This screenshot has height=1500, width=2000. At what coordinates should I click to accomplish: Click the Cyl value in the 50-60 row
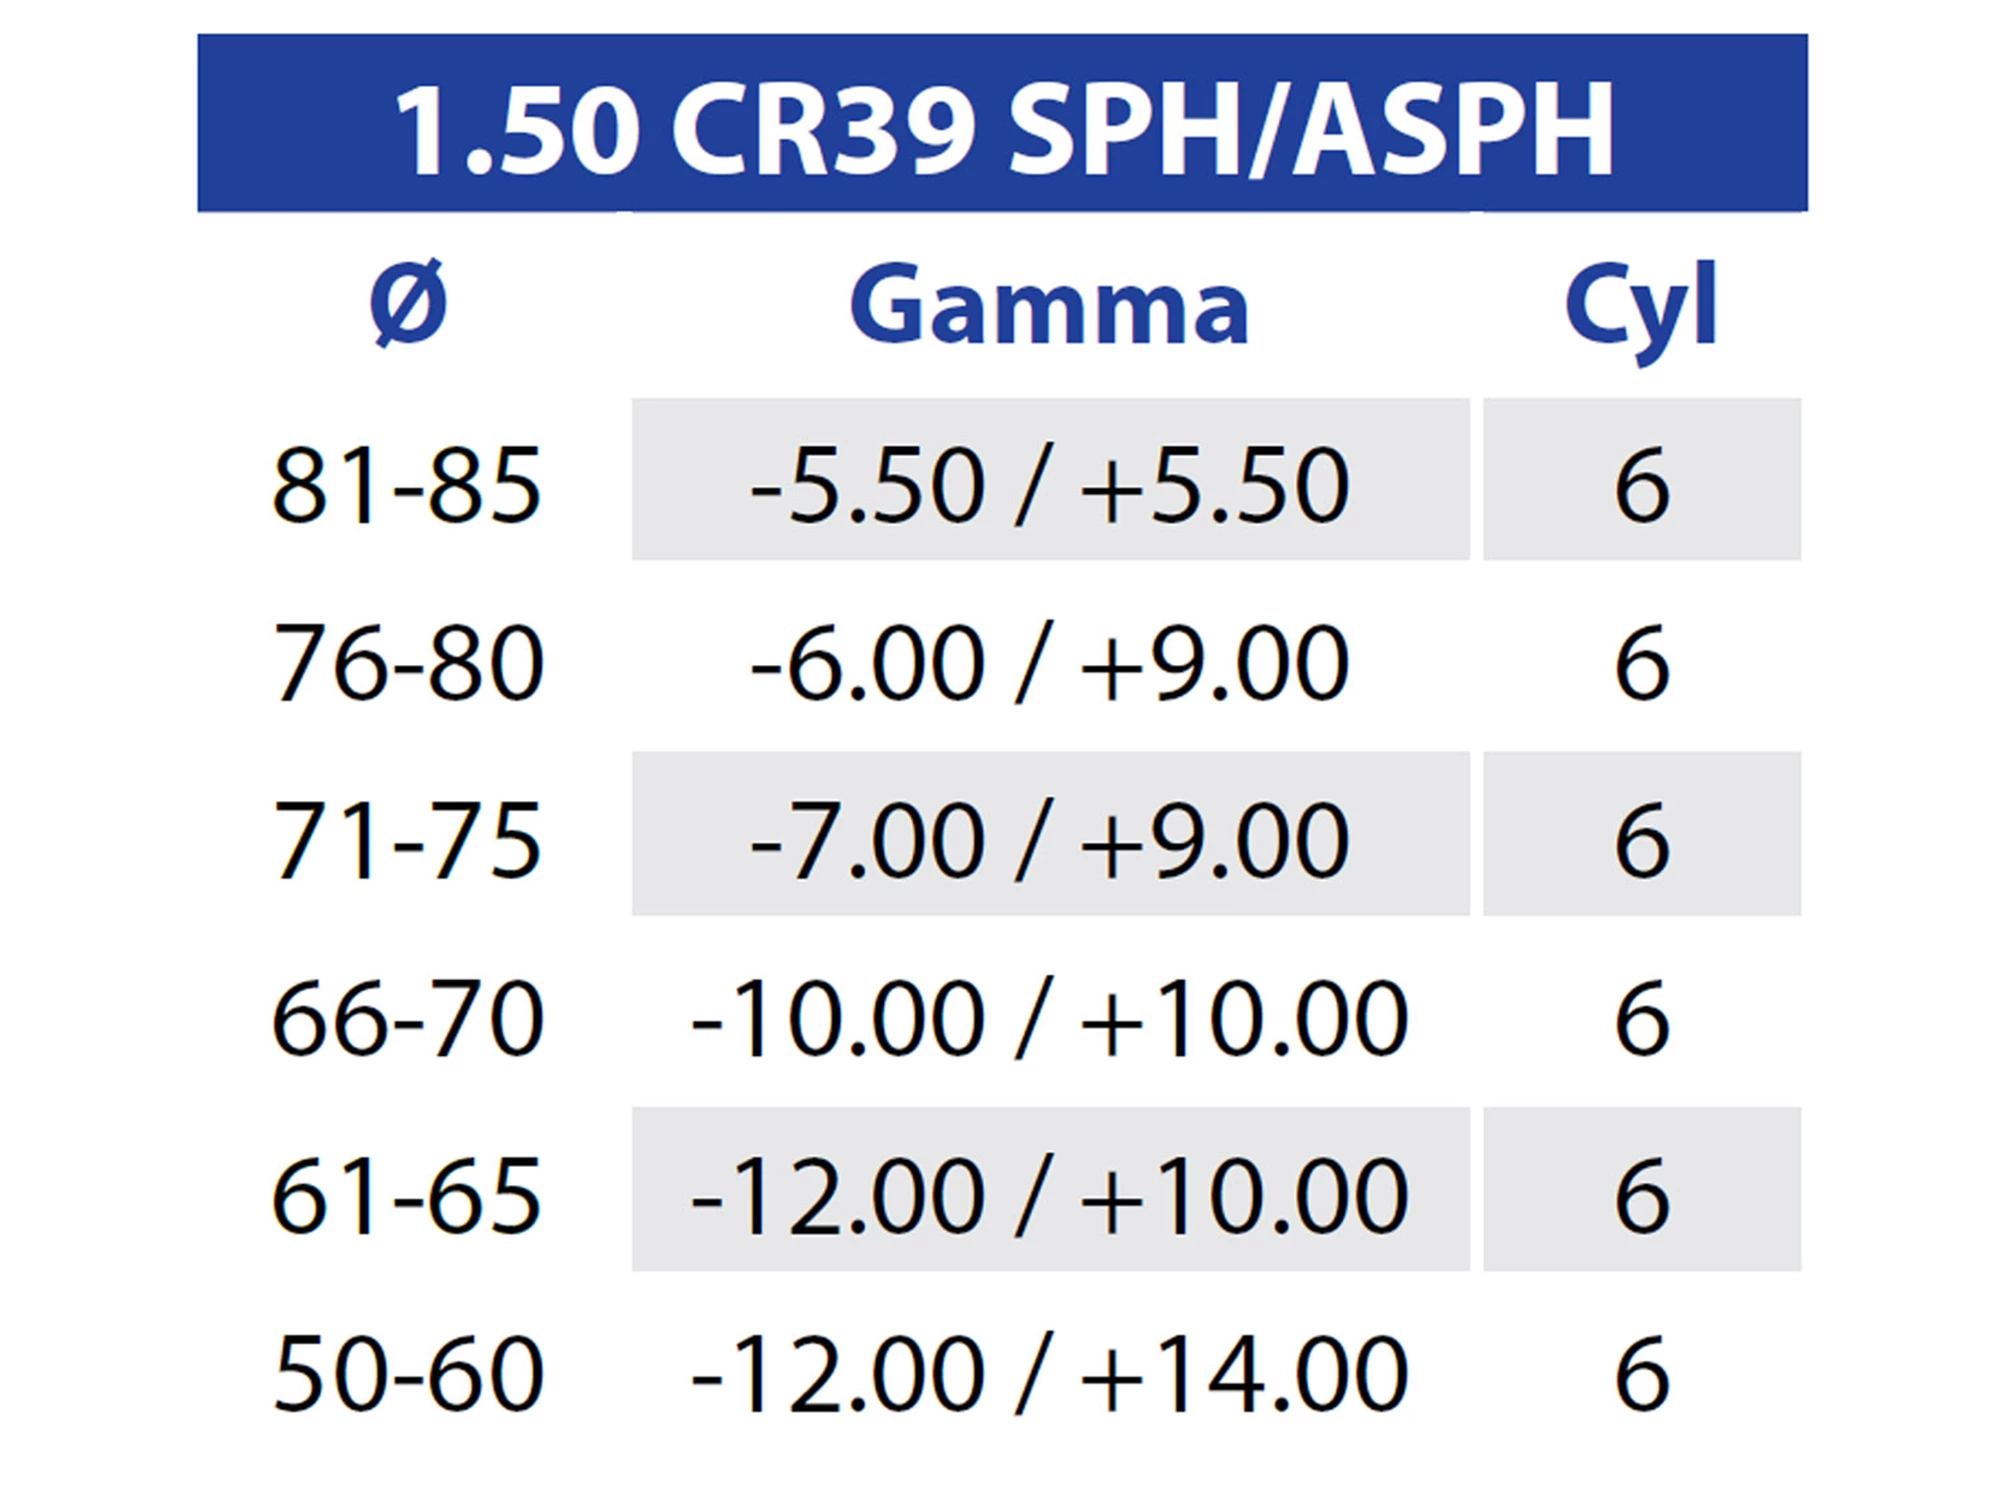(1641, 1373)
